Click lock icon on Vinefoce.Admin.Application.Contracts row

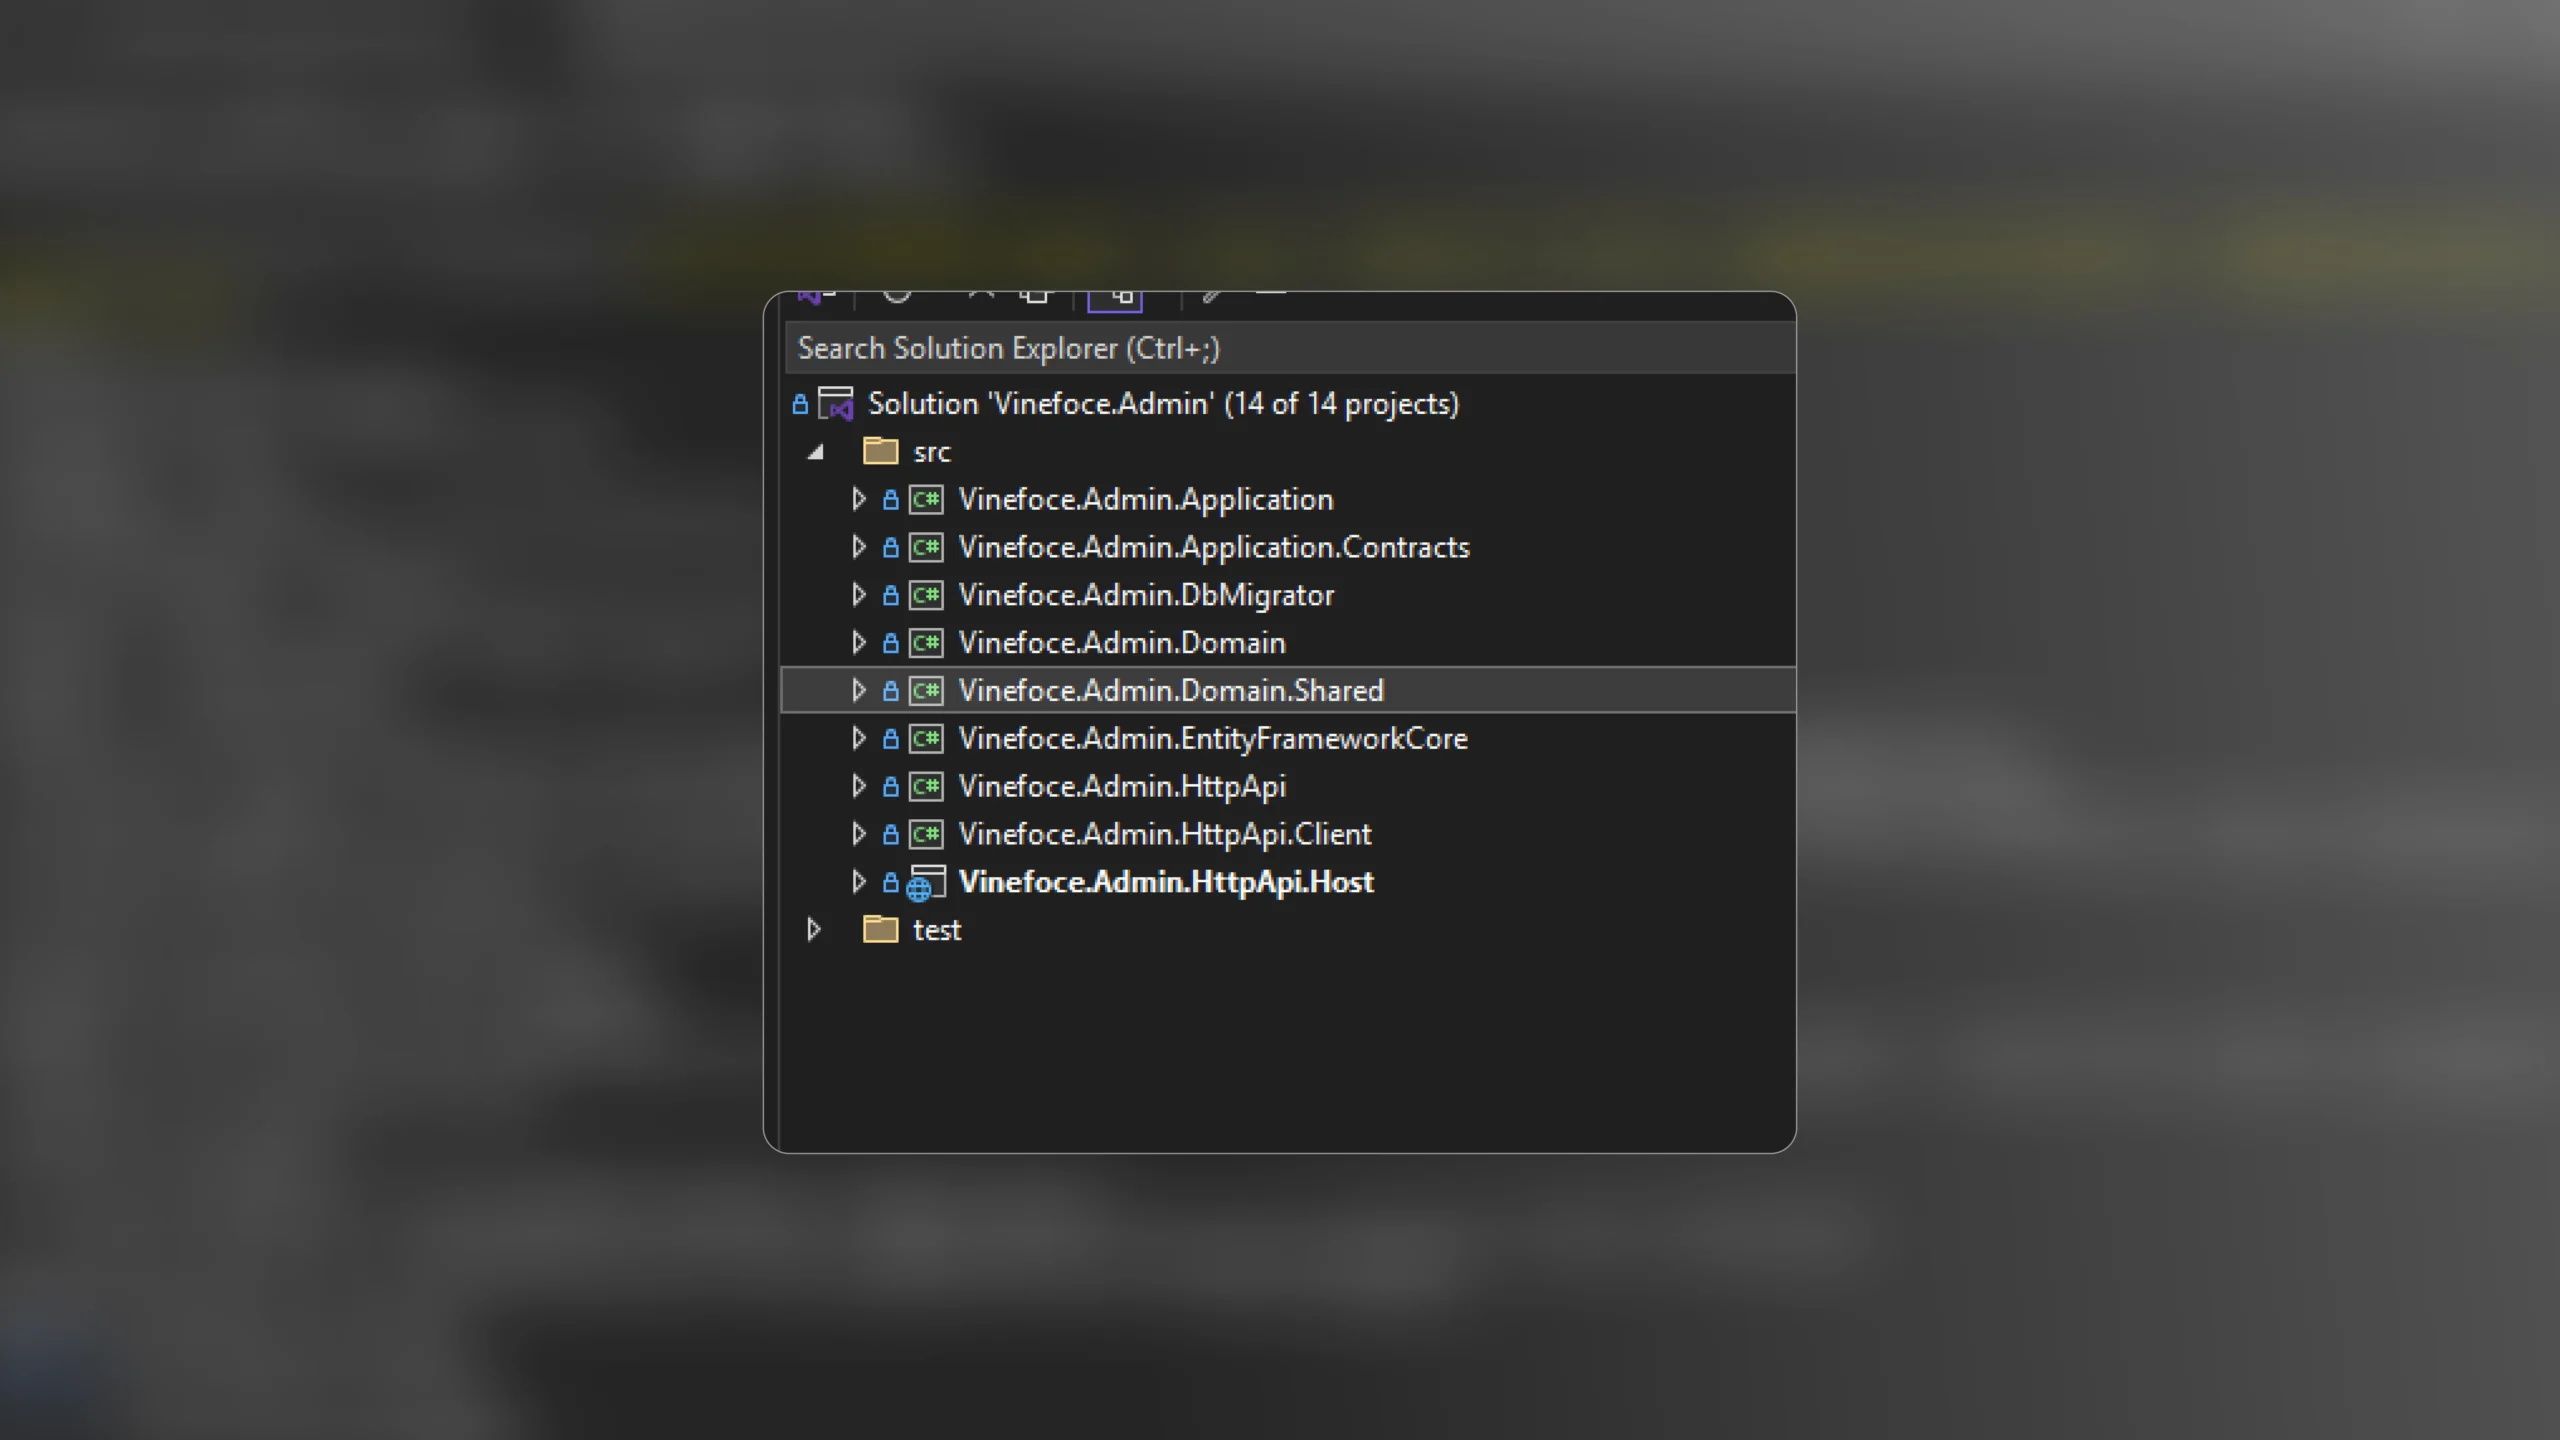pyautogui.click(x=891, y=547)
